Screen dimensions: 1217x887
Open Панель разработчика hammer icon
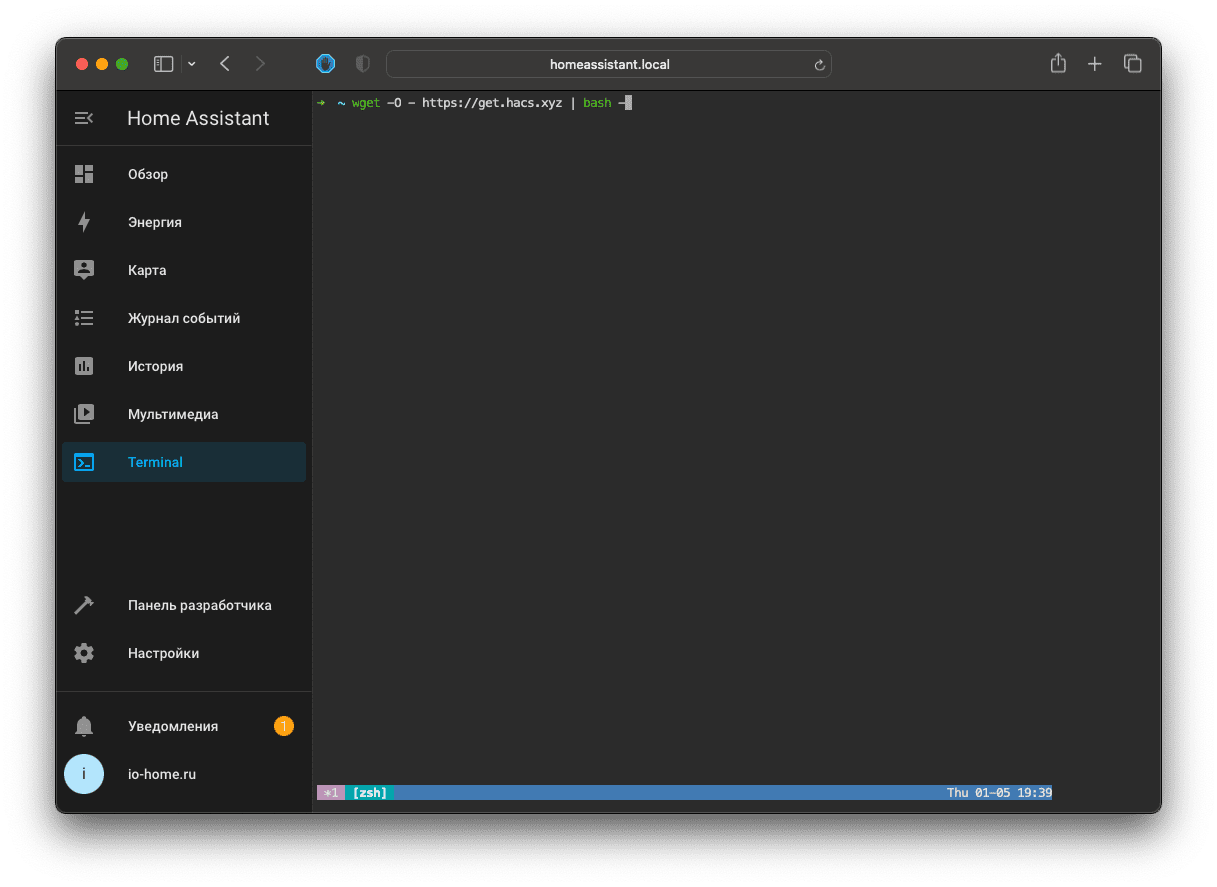click(84, 604)
